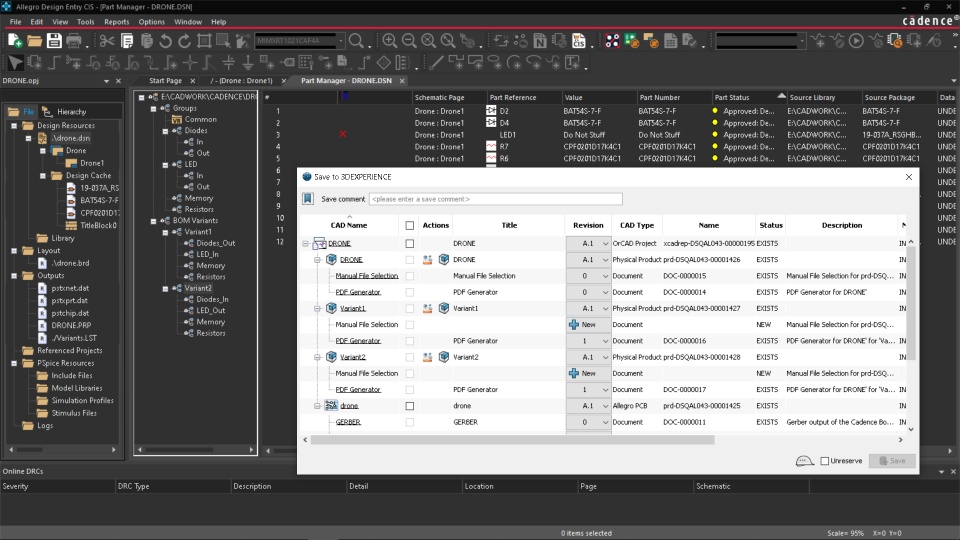The height and width of the screenshot is (540, 960).
Task: Switch to the / - (Drone : Drone1) tab
Action: point(241,81)
